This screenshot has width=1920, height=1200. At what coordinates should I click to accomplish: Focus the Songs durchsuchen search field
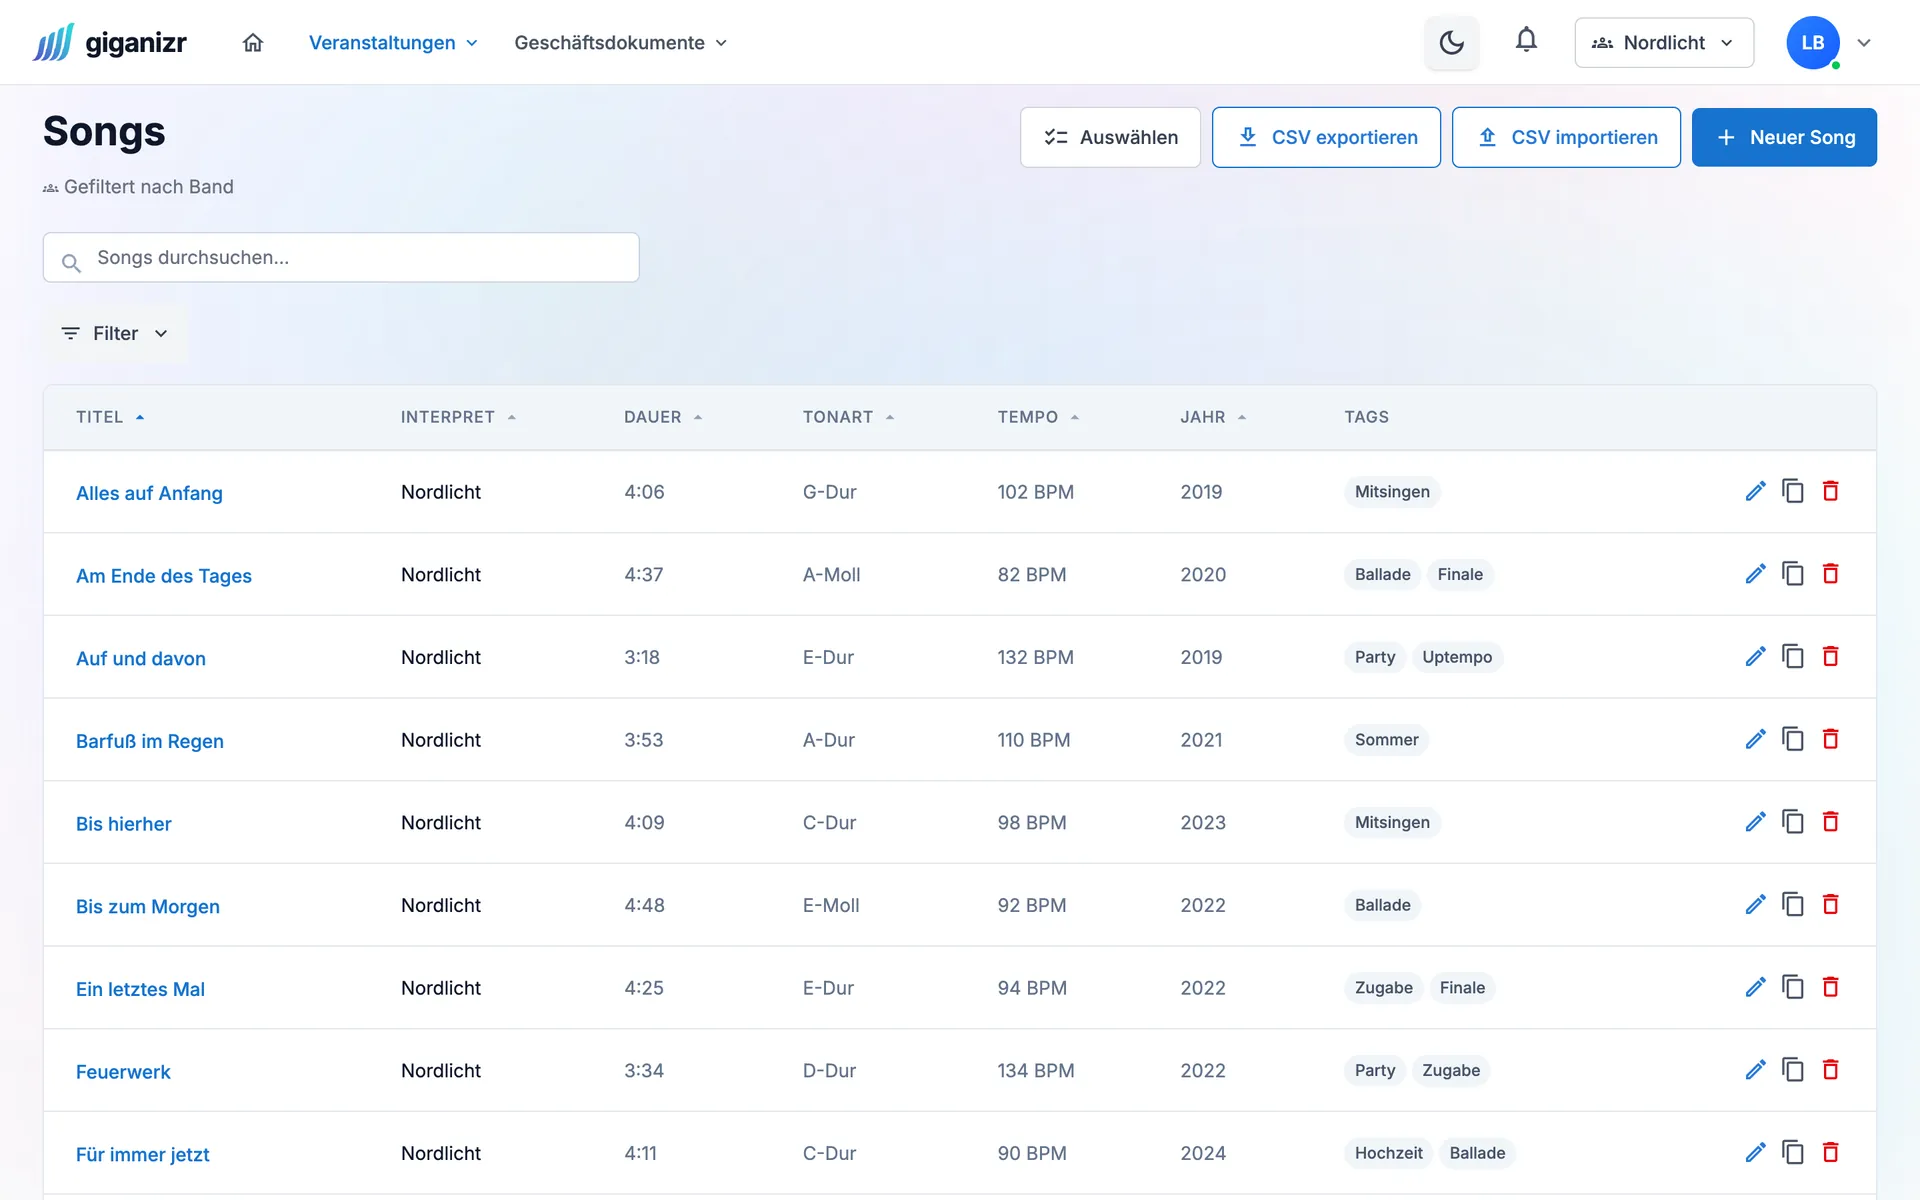point(341,257)
